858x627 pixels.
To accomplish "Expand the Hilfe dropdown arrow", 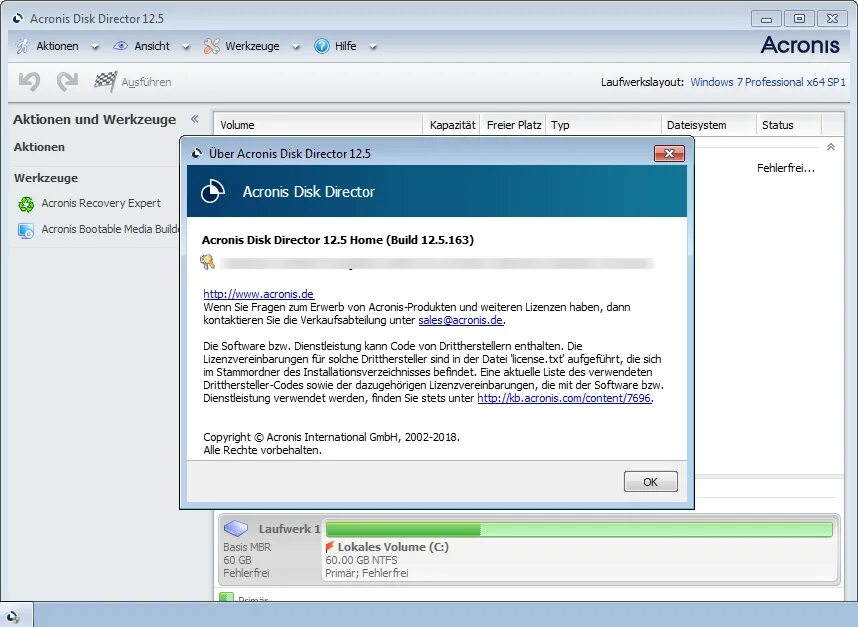I will tap(373, 47).
